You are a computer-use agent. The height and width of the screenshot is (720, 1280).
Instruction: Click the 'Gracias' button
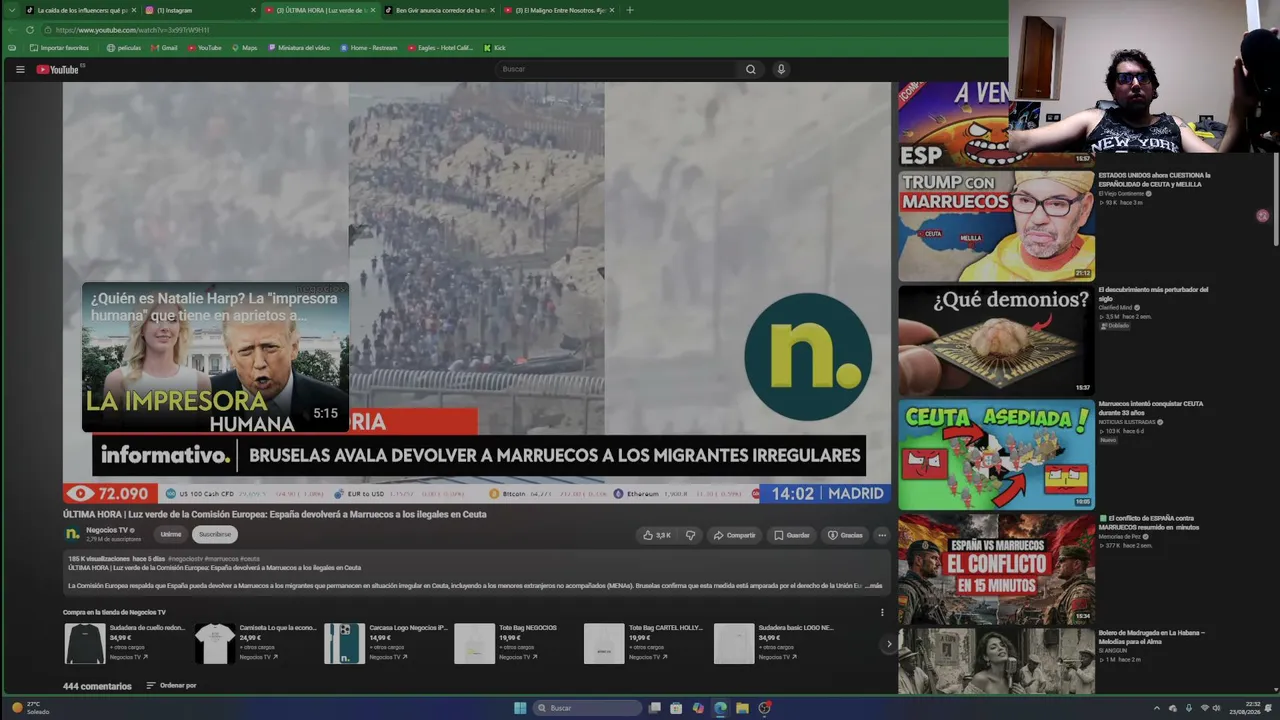coord(845,535)
